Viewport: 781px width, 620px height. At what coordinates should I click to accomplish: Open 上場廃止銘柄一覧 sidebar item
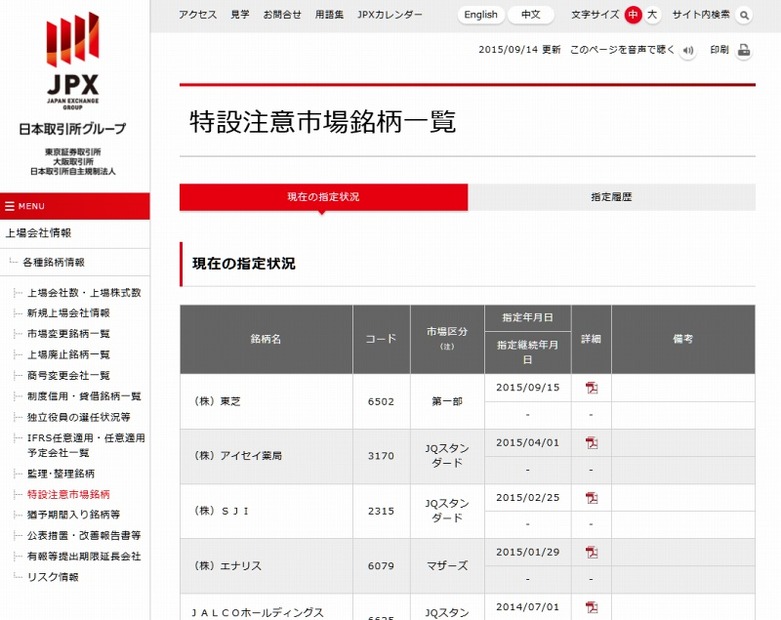point(69,355)
